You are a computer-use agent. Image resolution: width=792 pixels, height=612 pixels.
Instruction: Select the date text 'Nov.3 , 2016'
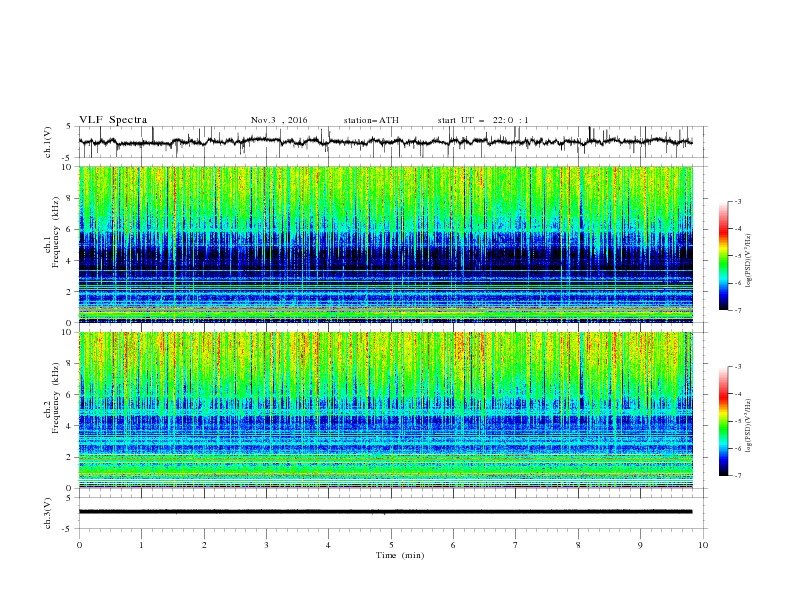pyautogui.click(x=279, y=120)
